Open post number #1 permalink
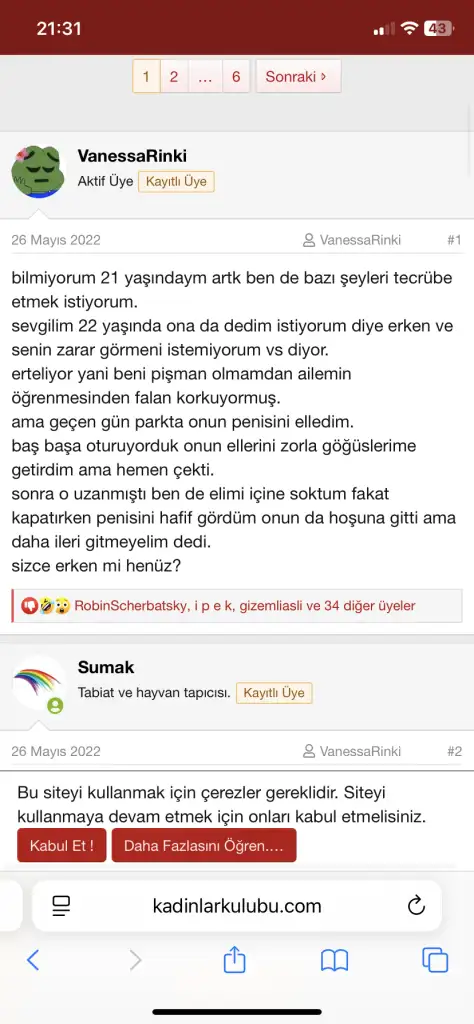This screenshot has height=1024, width=474. [x=454, y=240]
